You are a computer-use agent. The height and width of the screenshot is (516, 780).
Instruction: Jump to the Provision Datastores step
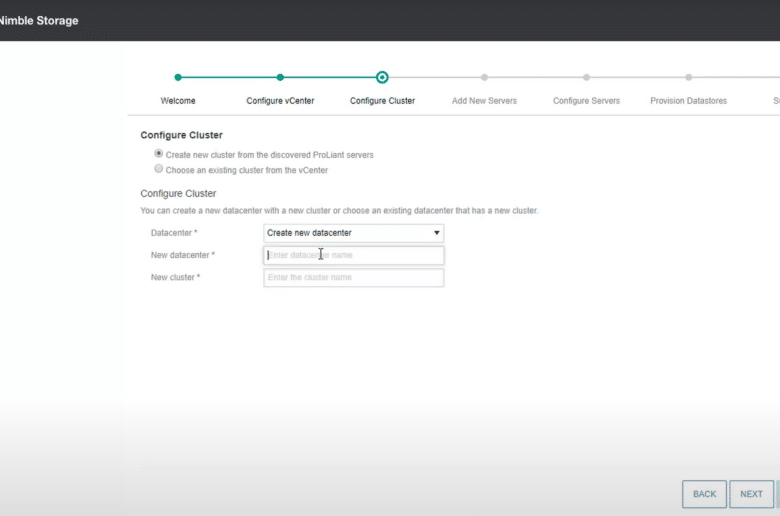(688, 101)
